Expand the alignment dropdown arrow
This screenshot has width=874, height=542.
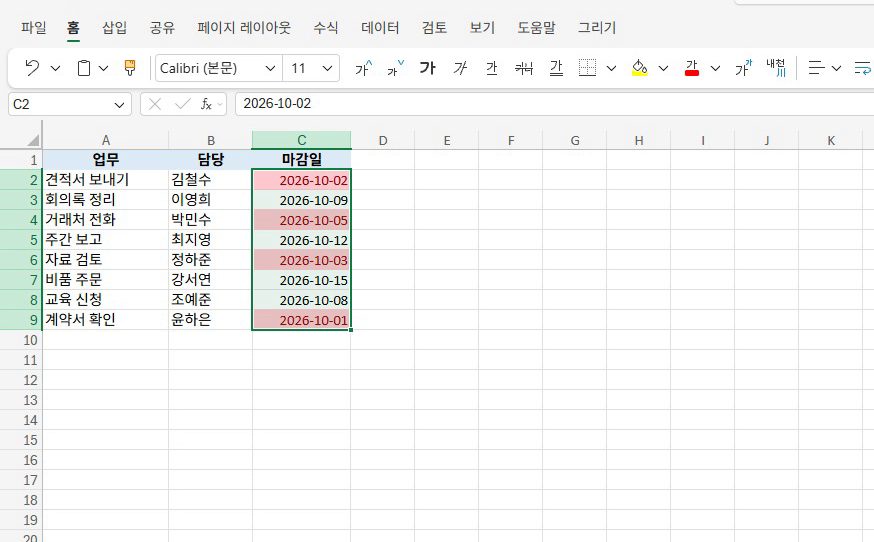[x=836, y=69]
